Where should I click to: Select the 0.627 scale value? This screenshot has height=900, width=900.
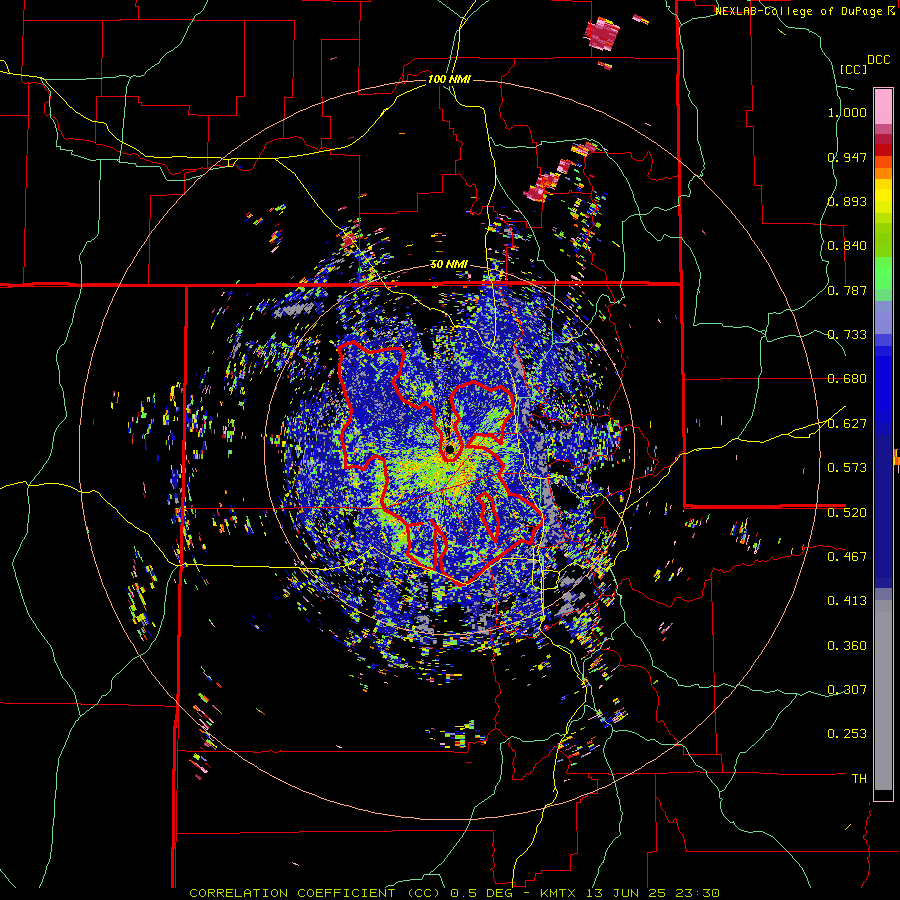tap(847, 424)
